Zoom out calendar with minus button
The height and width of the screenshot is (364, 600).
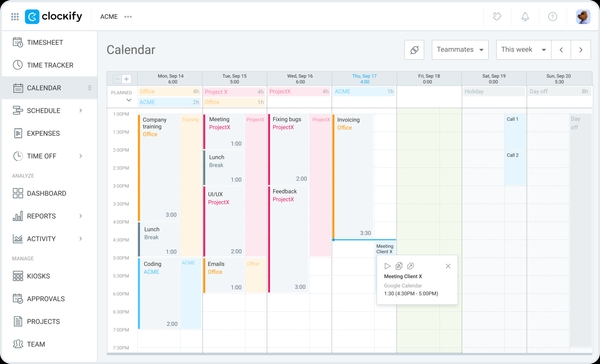pyautogui.click(x=117, y=79)
